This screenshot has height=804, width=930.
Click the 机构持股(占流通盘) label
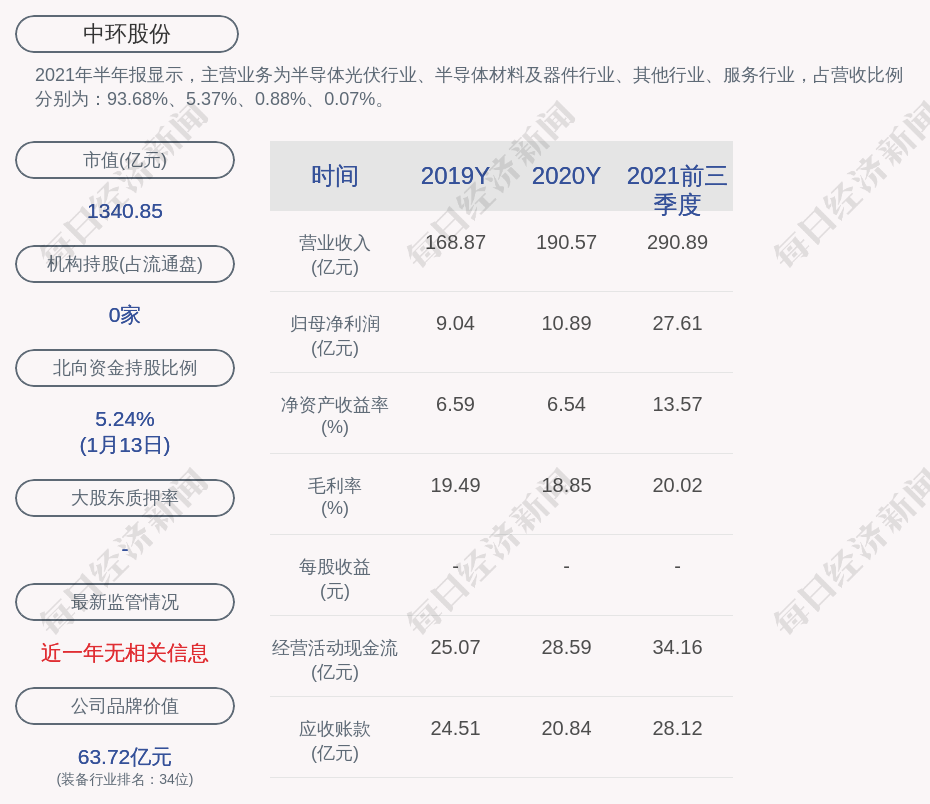(125, 264)
